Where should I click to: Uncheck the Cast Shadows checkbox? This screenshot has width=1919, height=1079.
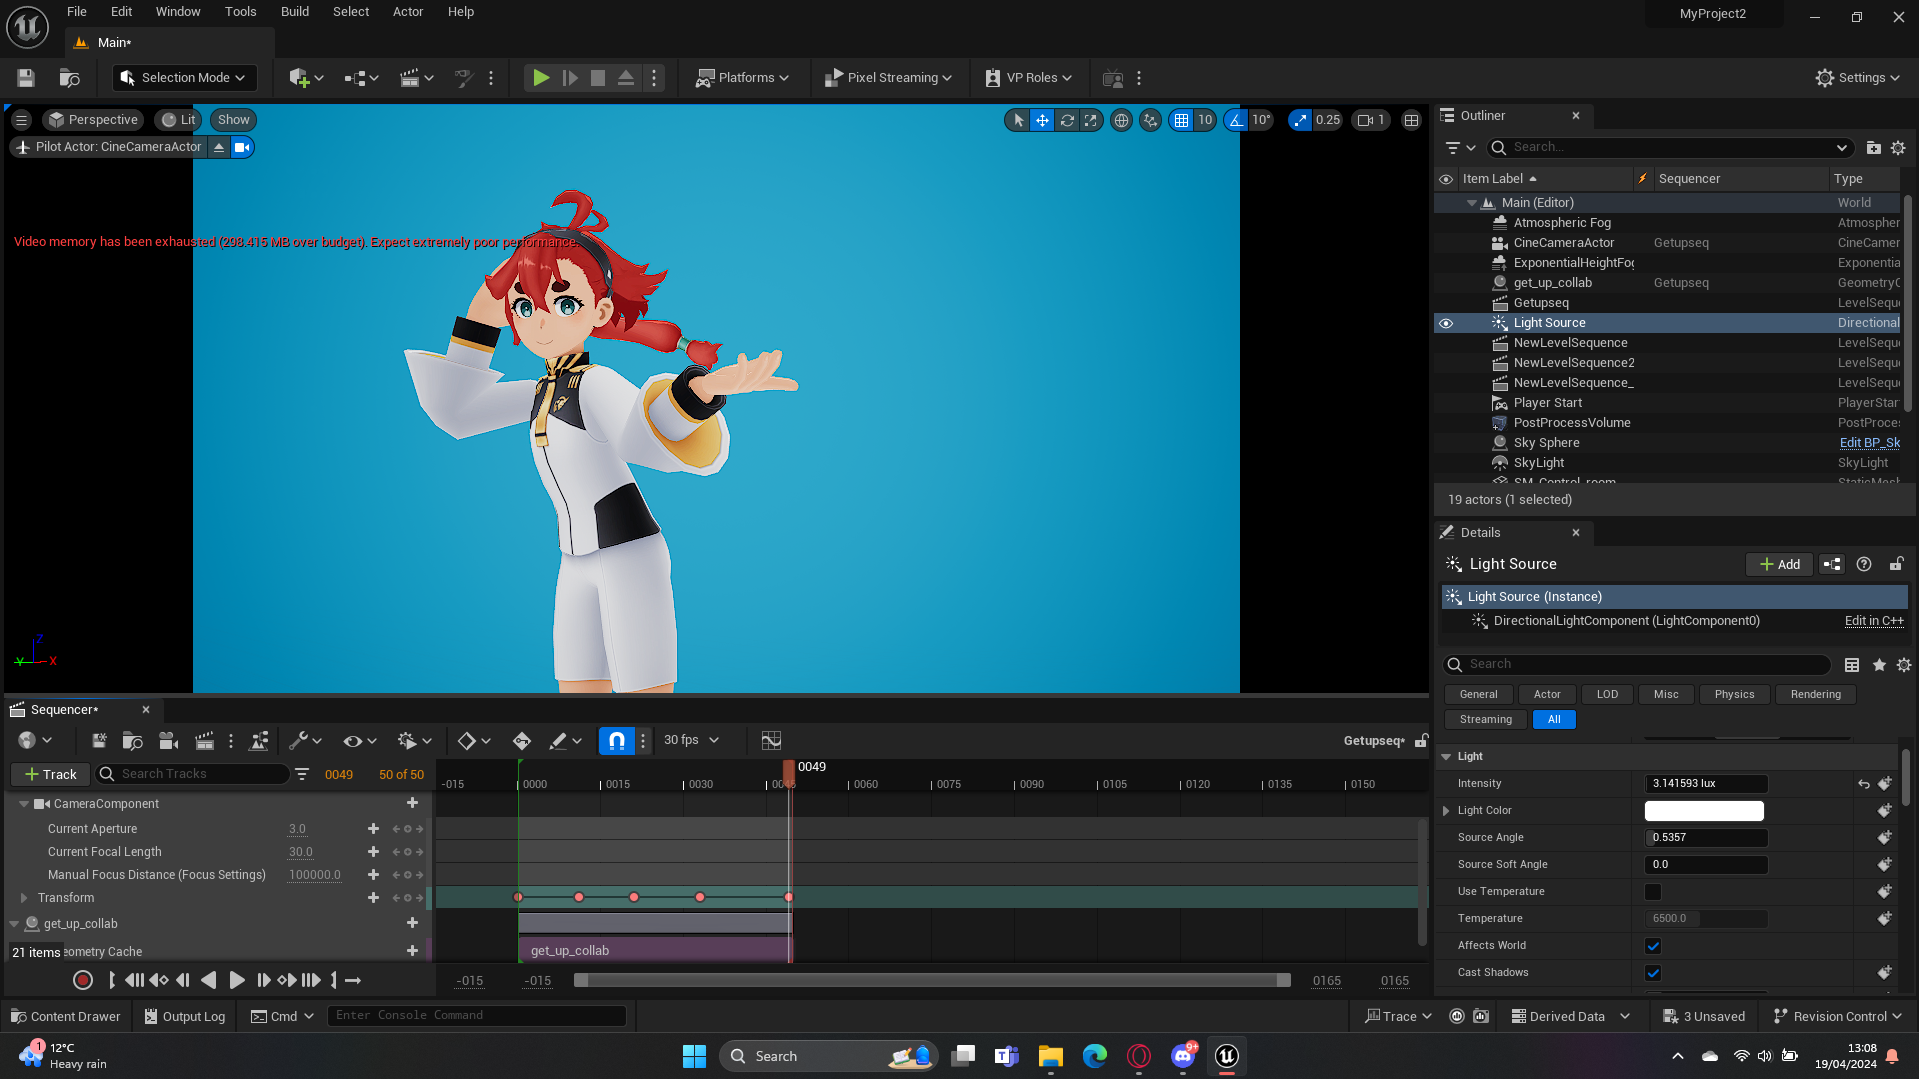tap(1653, 973)
